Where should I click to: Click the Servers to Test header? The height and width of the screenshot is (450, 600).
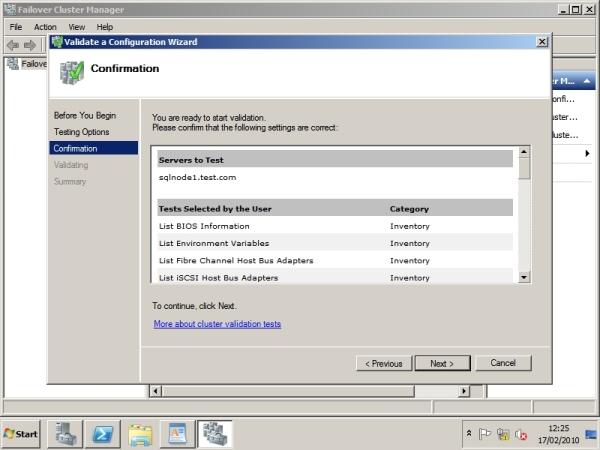(x=335, y=160)
